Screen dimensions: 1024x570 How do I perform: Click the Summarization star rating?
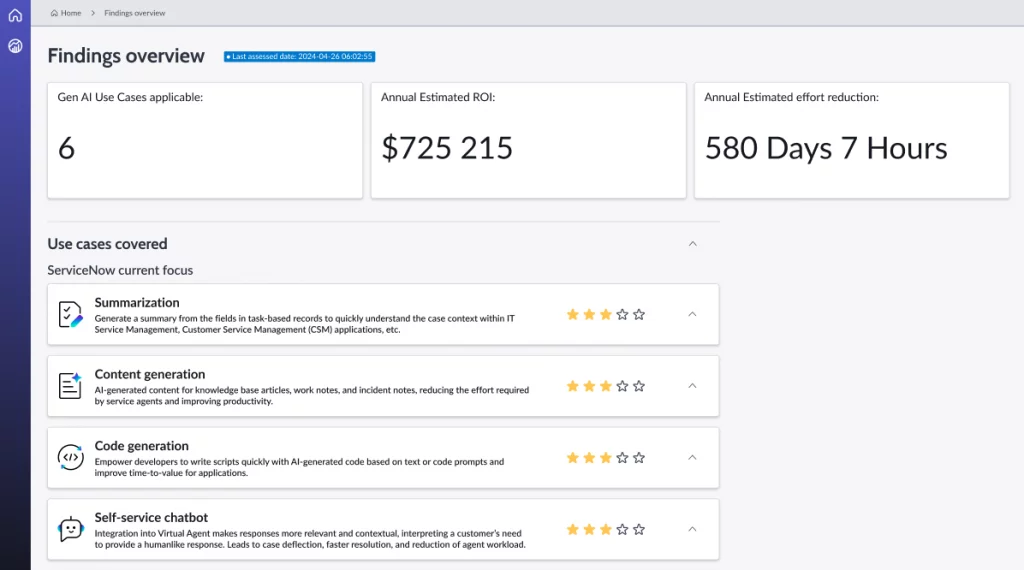605,315
